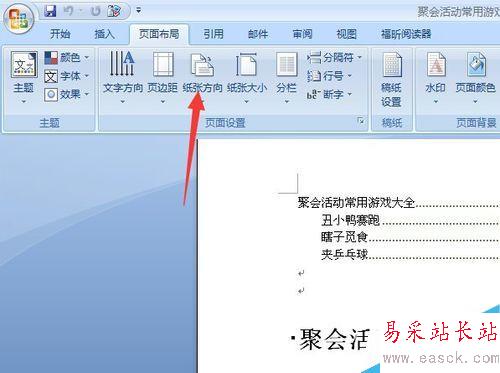Open the customize quick access toolbar dropdown
The height and width of the screenshot is (373, 500).
[x=138, y=11]
